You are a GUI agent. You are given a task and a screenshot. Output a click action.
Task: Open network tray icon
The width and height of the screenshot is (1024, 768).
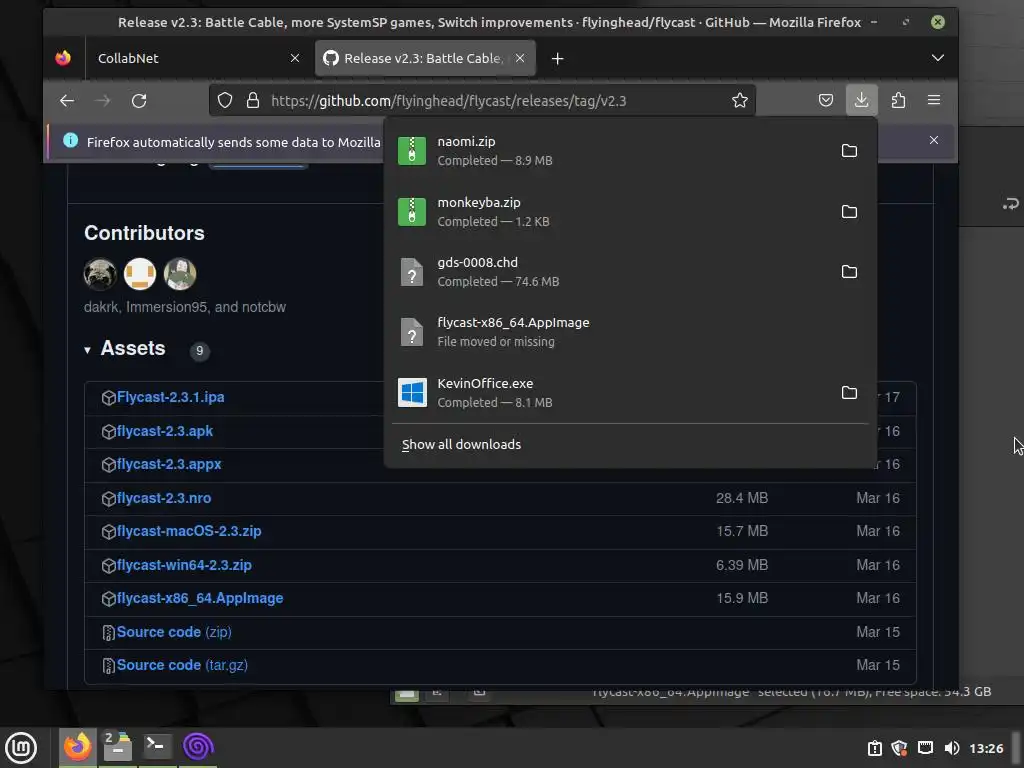click(x=925, y=748)
